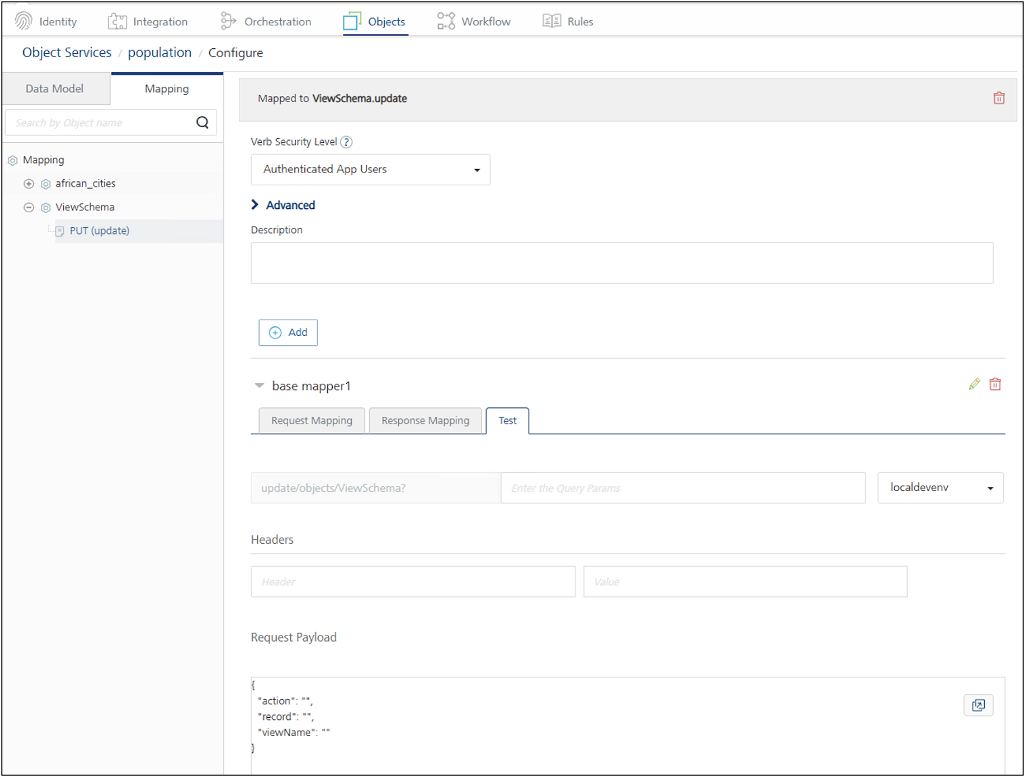Screen dimensions: 1024x776
Task: Click the Add button
Action: point(288,332)
